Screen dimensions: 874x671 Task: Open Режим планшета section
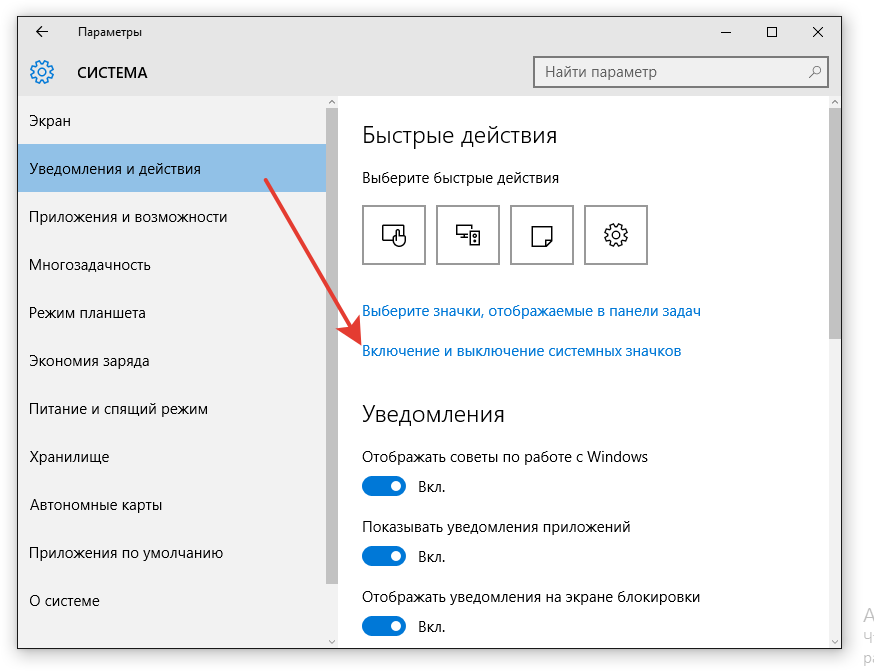tap(172, 313)
